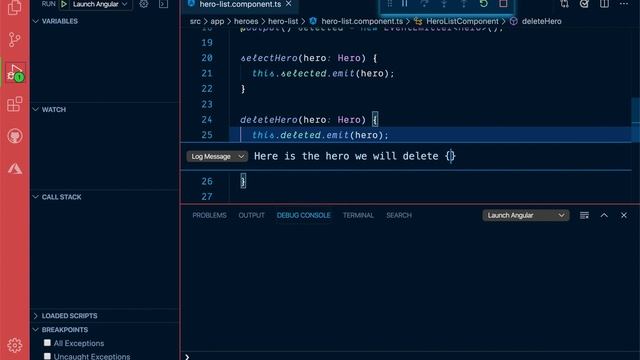Pause the debug session

[404, 4]
